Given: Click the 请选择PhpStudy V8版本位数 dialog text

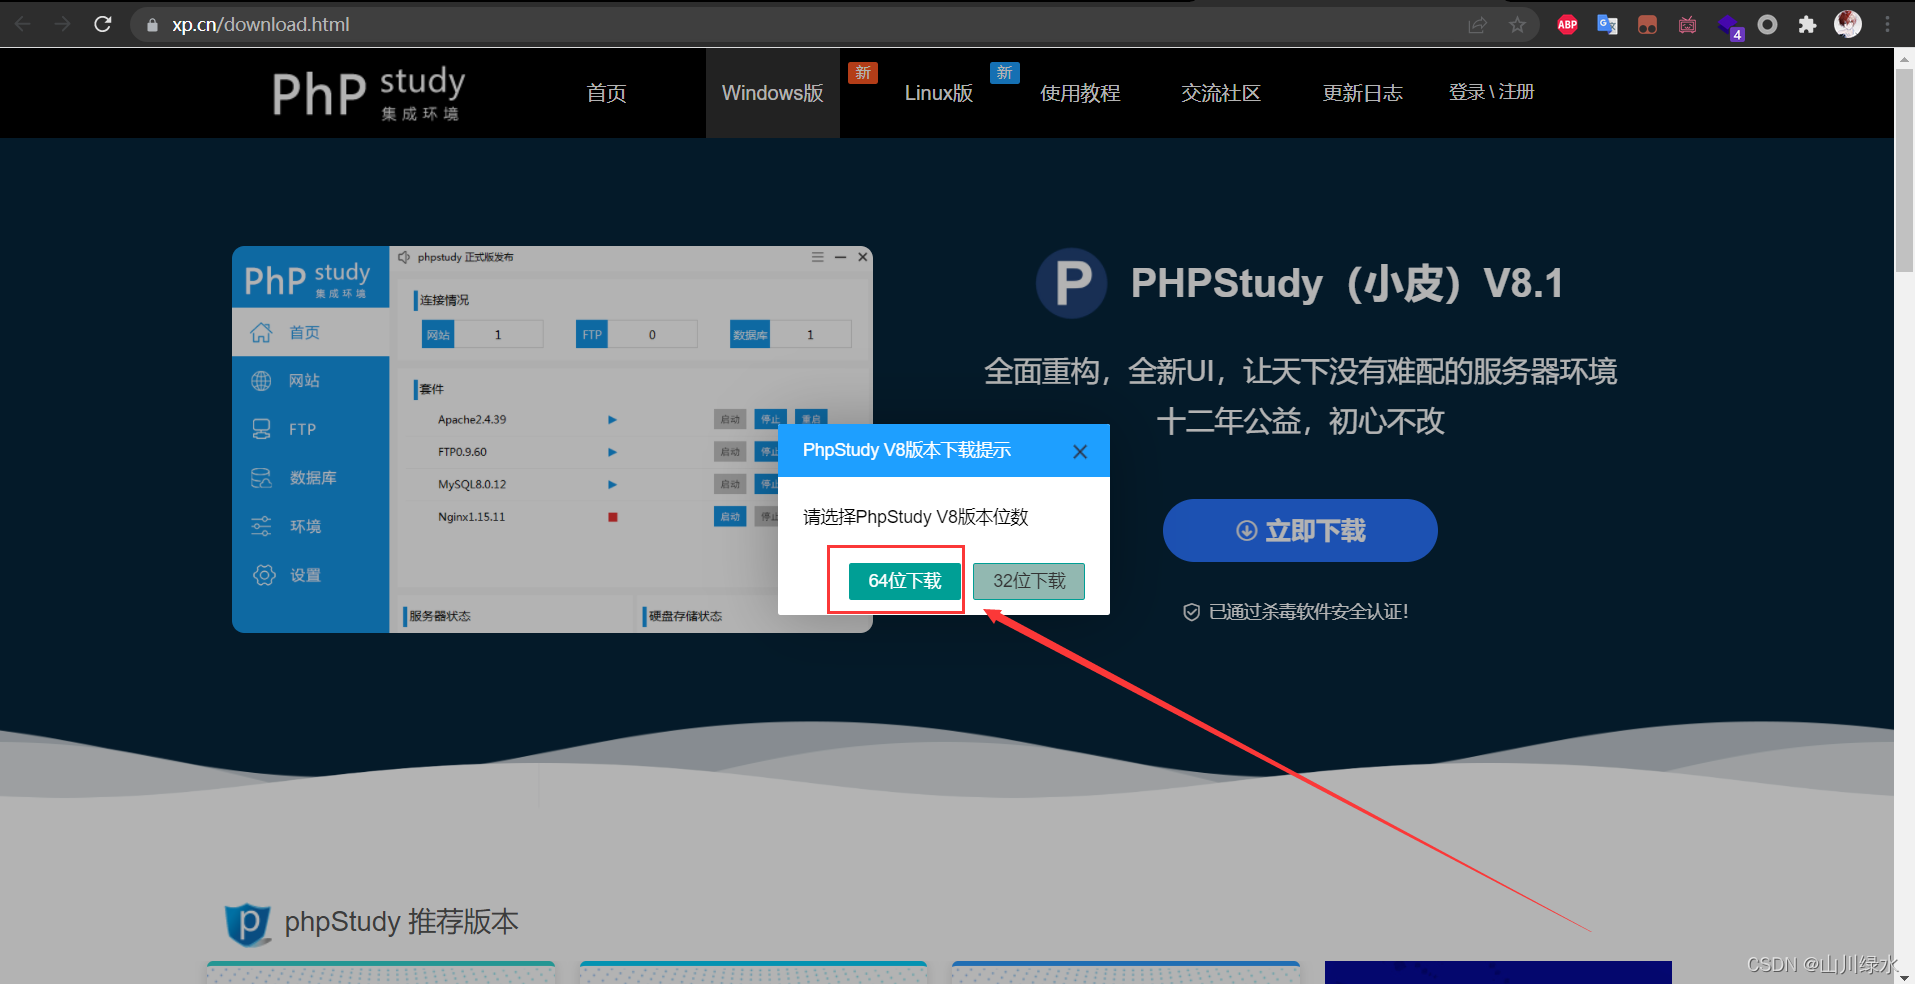Looking at the screenshot, I should pos(915,517).
